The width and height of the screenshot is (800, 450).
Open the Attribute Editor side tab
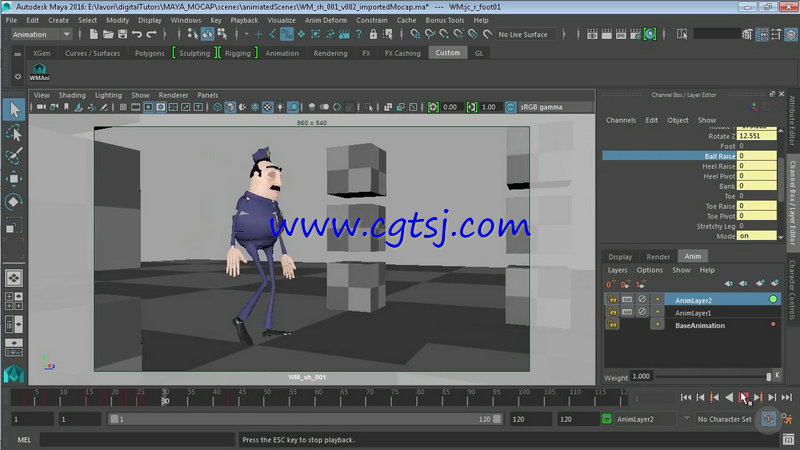click(792, 121)
